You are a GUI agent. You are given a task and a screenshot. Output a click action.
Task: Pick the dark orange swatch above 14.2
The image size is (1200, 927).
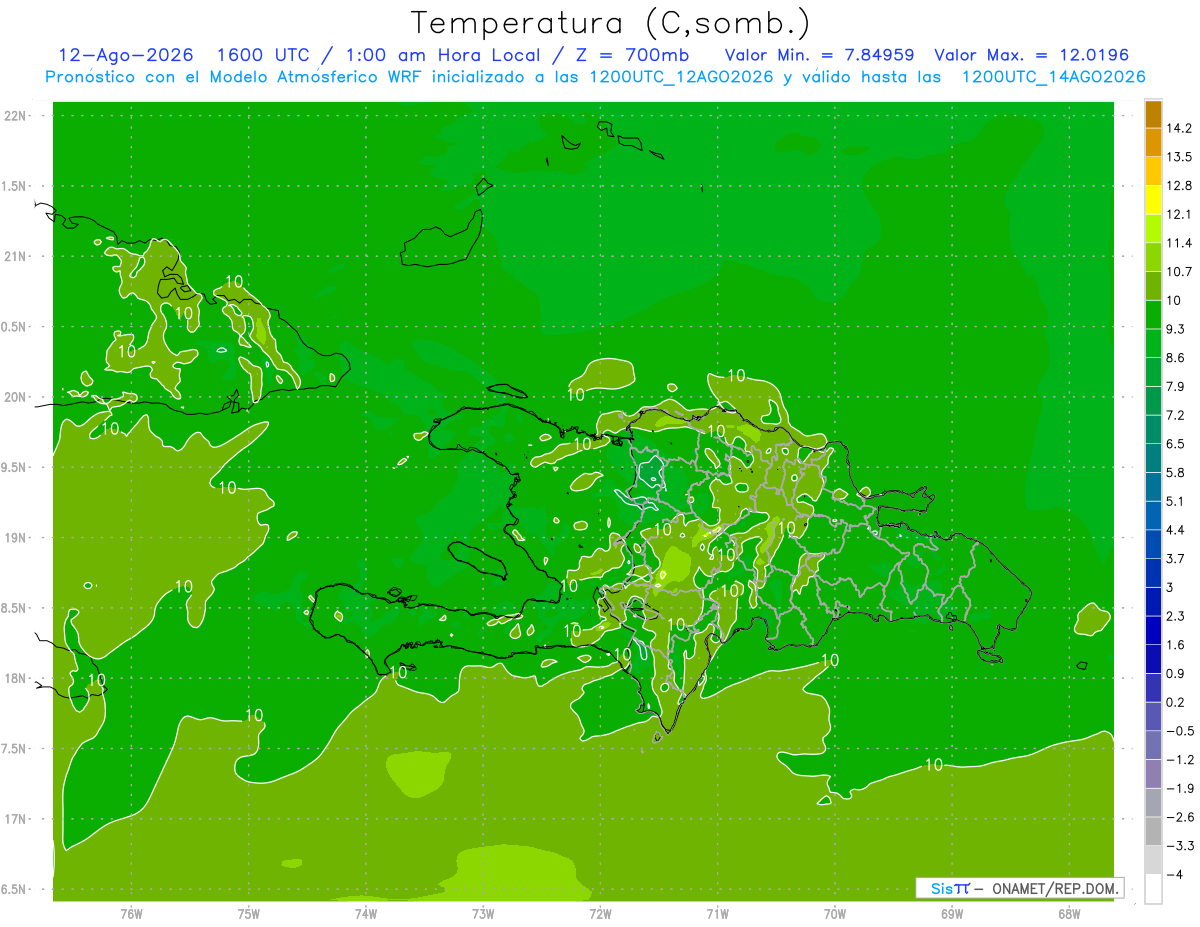1153,114
